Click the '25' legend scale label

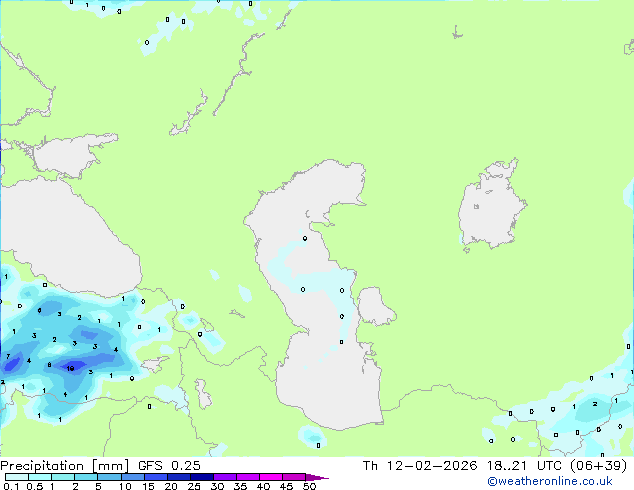tap(194, 486)
